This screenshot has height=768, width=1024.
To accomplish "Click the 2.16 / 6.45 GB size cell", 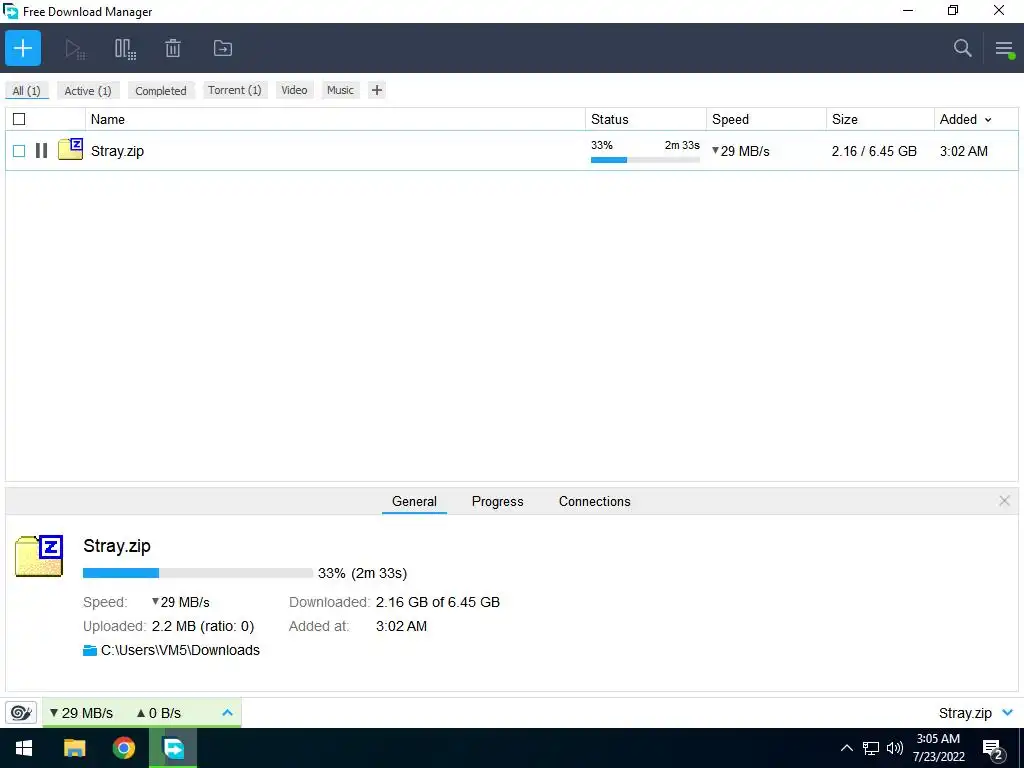I will pos(874,151).
